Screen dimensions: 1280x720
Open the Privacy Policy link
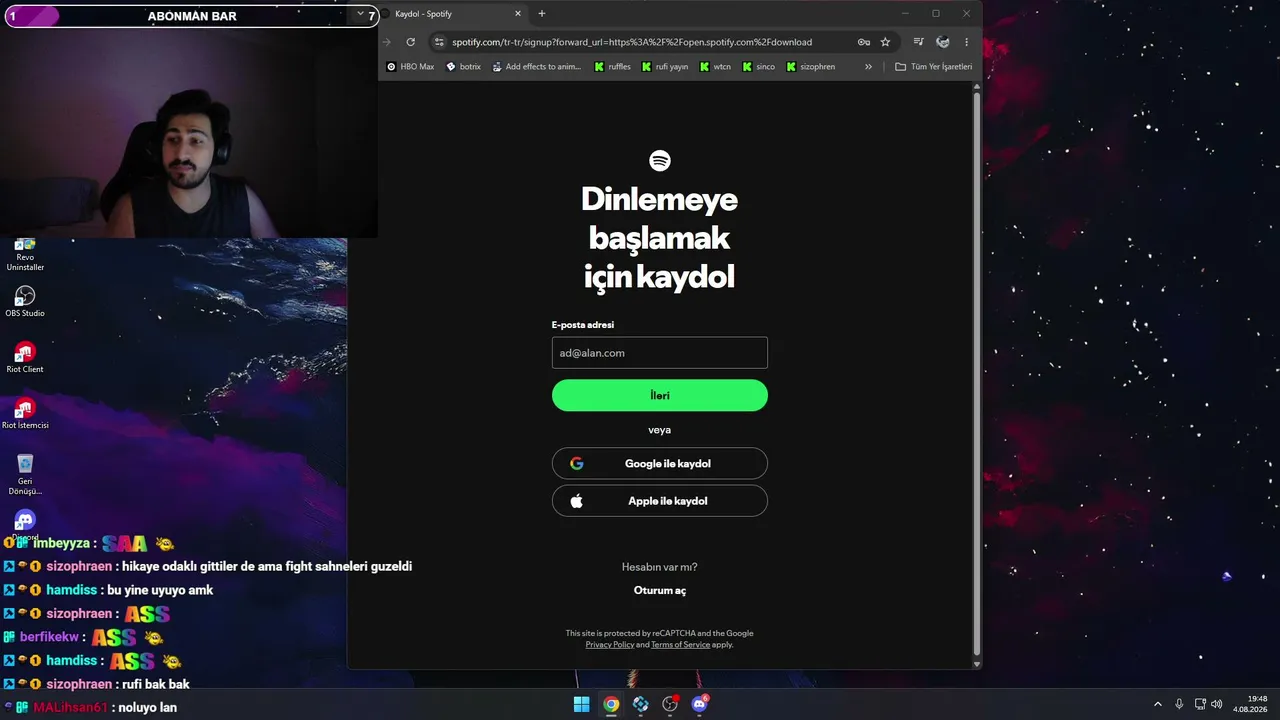pos(610,645)
